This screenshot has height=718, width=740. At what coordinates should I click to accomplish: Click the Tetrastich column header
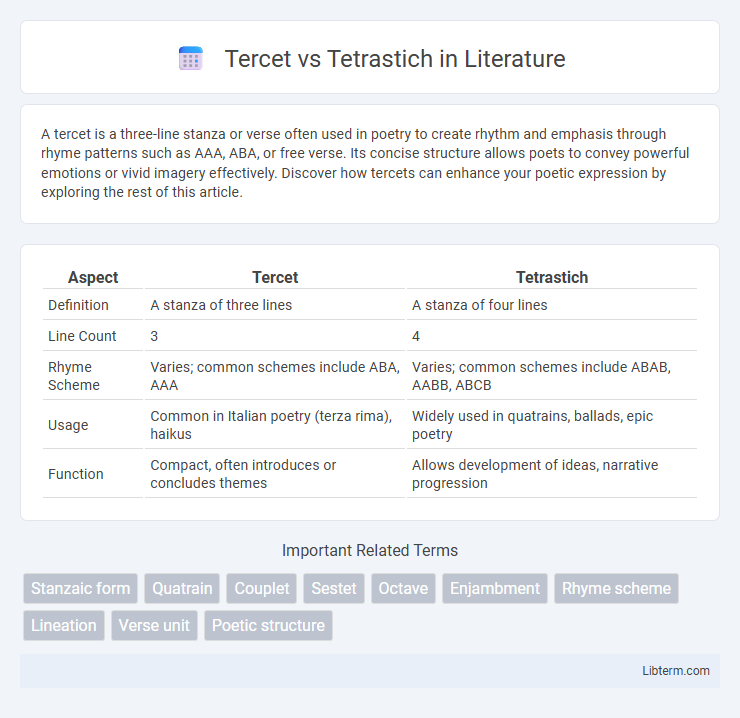(x=552, y=277)
